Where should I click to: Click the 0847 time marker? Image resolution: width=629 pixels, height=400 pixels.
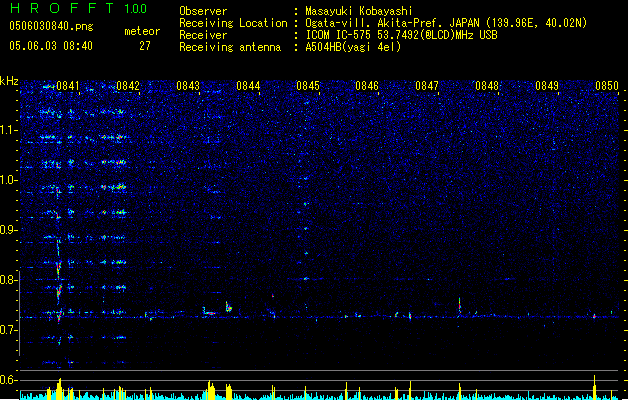pos(427,86)
